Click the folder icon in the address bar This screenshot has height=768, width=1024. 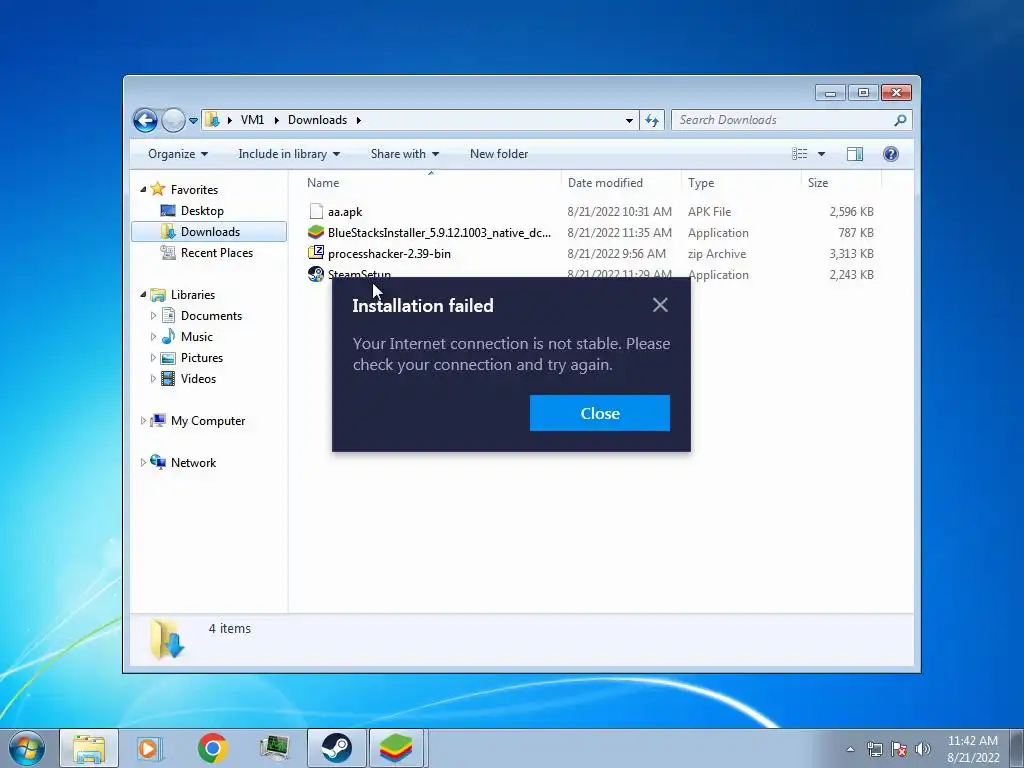(212, 120)
